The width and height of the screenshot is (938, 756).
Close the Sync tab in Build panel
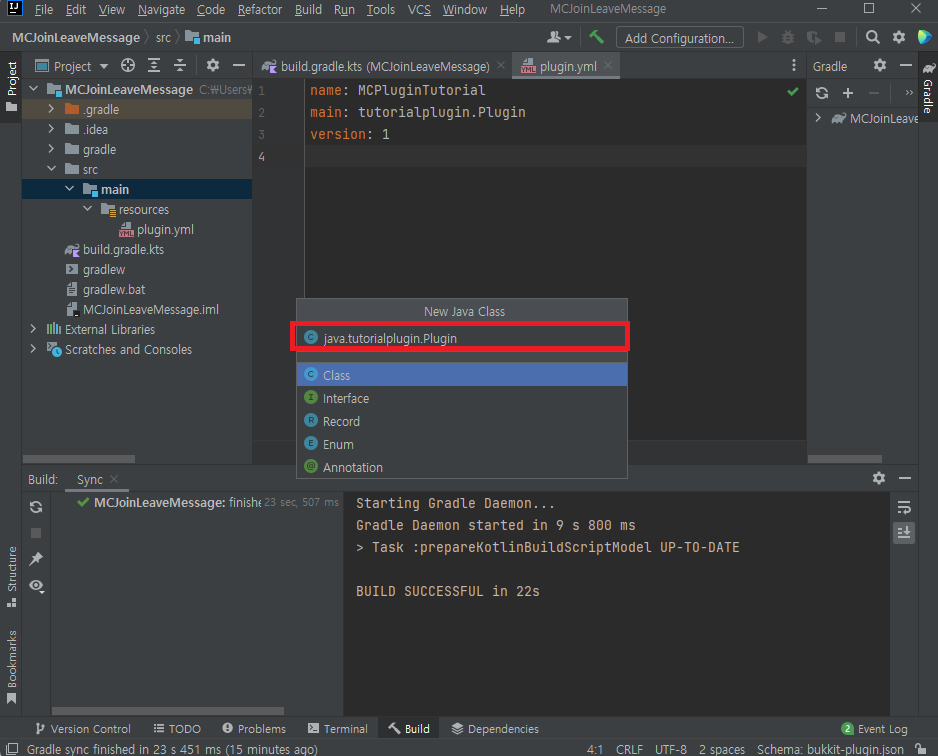click(114, 479)
